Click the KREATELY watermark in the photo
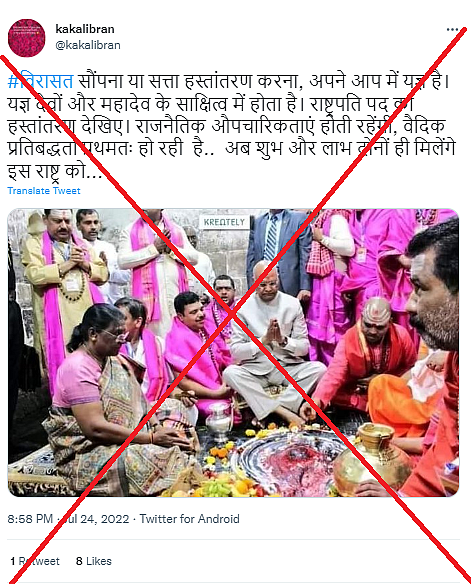Screen dimensions: 471x584 tap(224, 222)
